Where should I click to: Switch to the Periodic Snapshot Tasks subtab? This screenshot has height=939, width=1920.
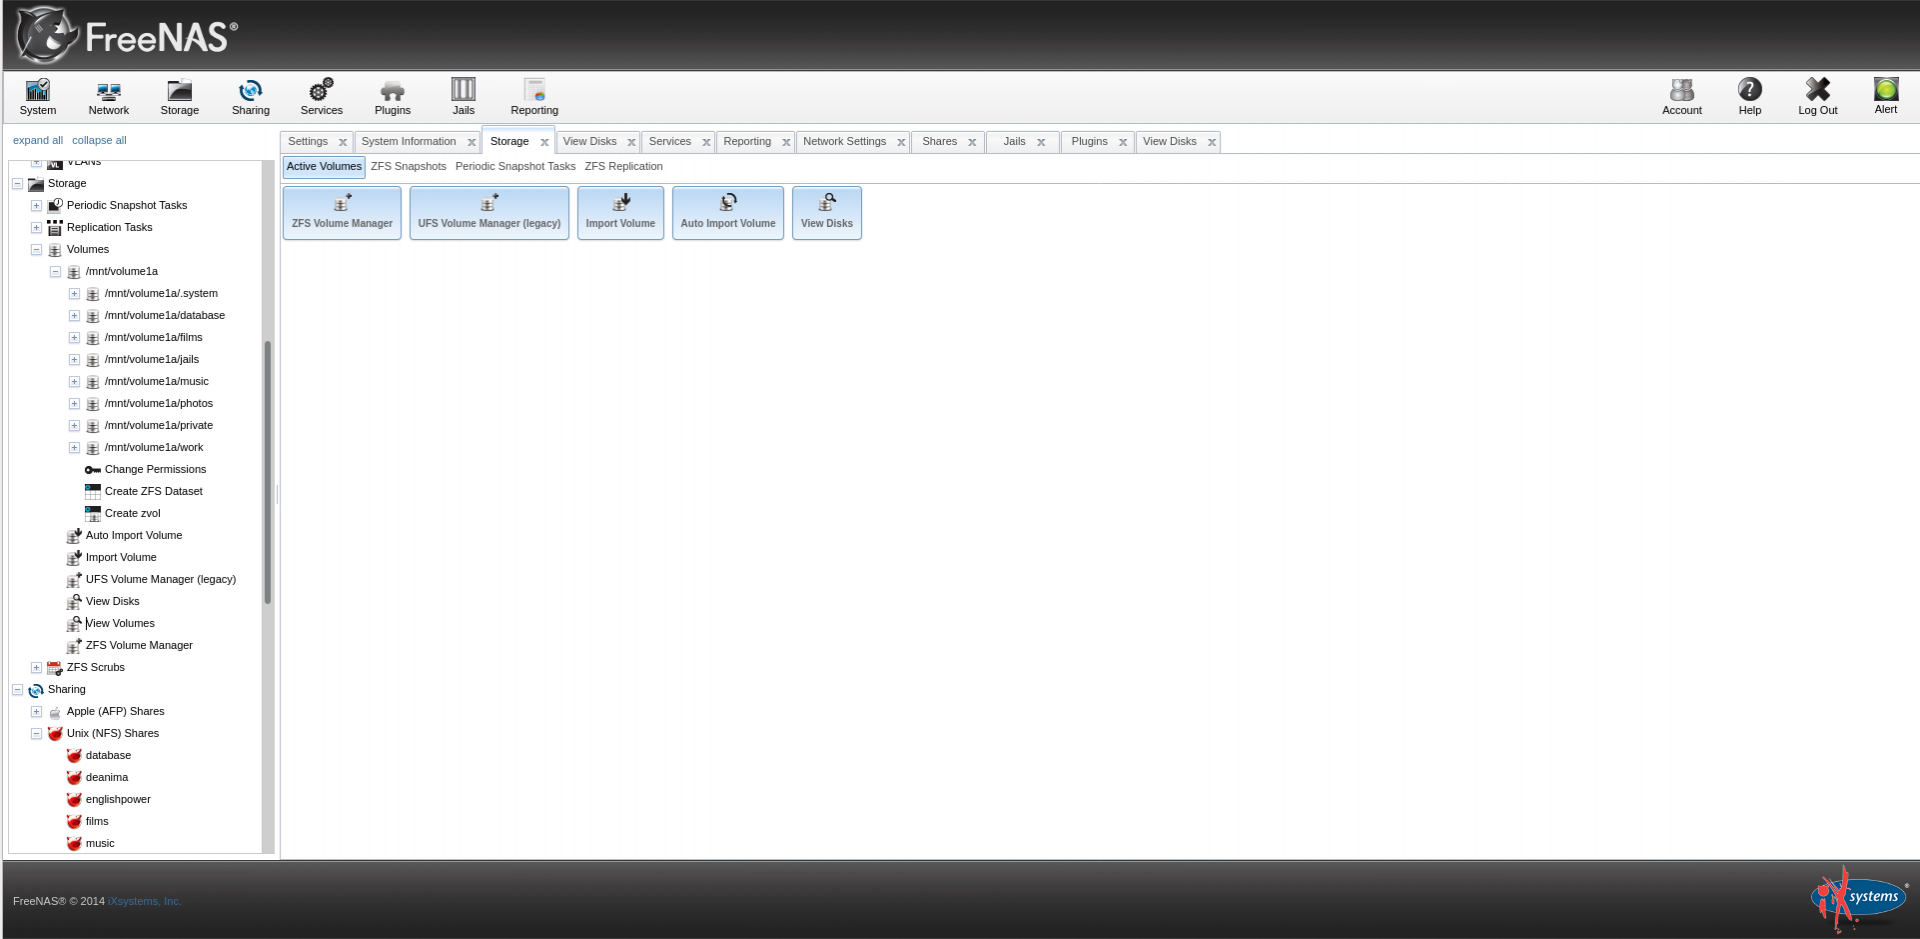pos(515,166)
